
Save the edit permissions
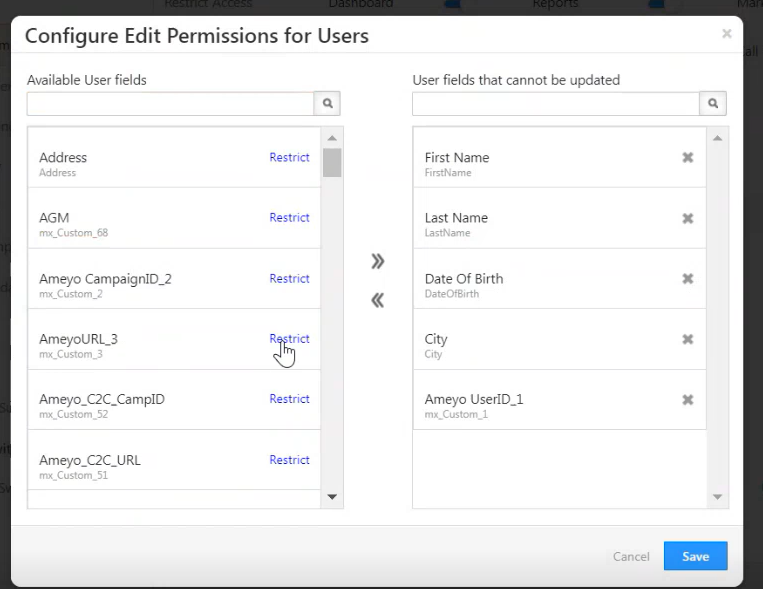point(695,557)
